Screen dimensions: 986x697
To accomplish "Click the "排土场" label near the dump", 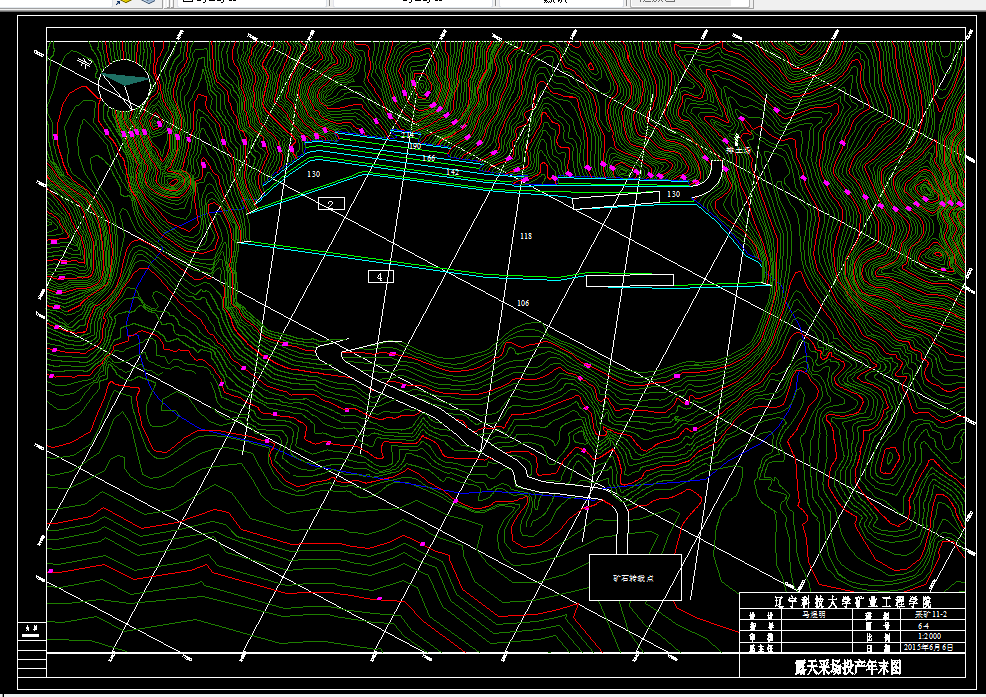I will (x=739, y=151).
